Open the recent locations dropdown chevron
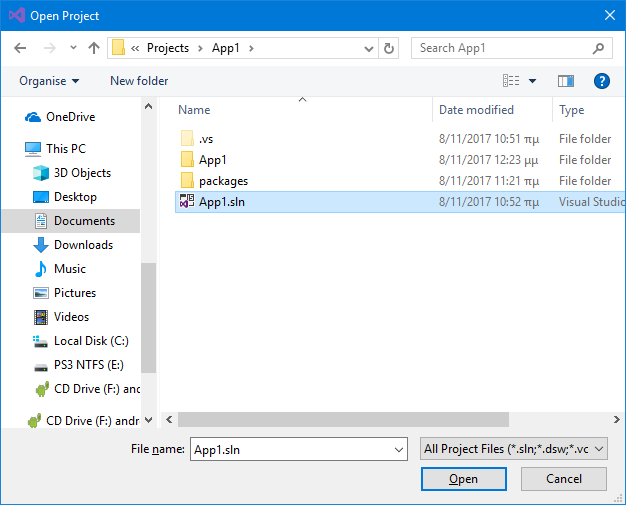 point(73,48)
